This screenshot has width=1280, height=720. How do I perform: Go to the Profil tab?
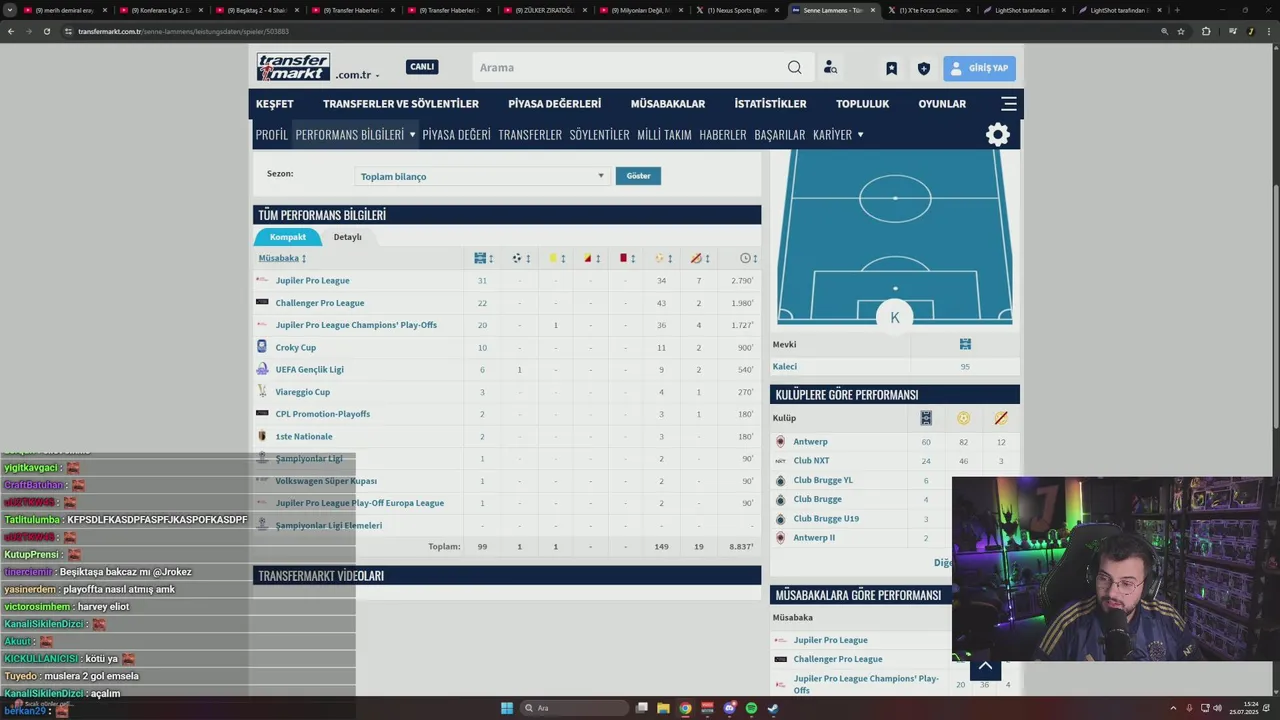[x=271, y=135]
